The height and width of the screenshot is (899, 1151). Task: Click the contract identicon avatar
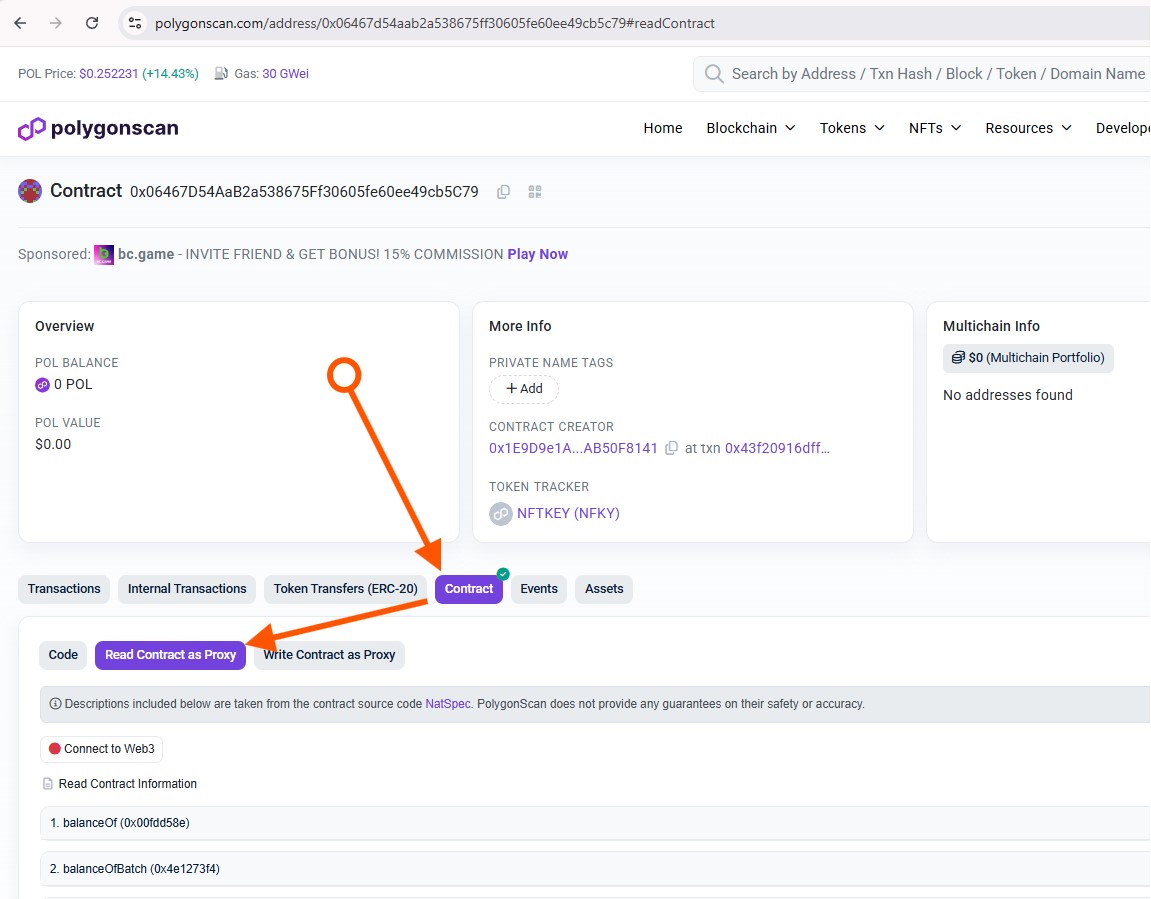tap(30, 191)
